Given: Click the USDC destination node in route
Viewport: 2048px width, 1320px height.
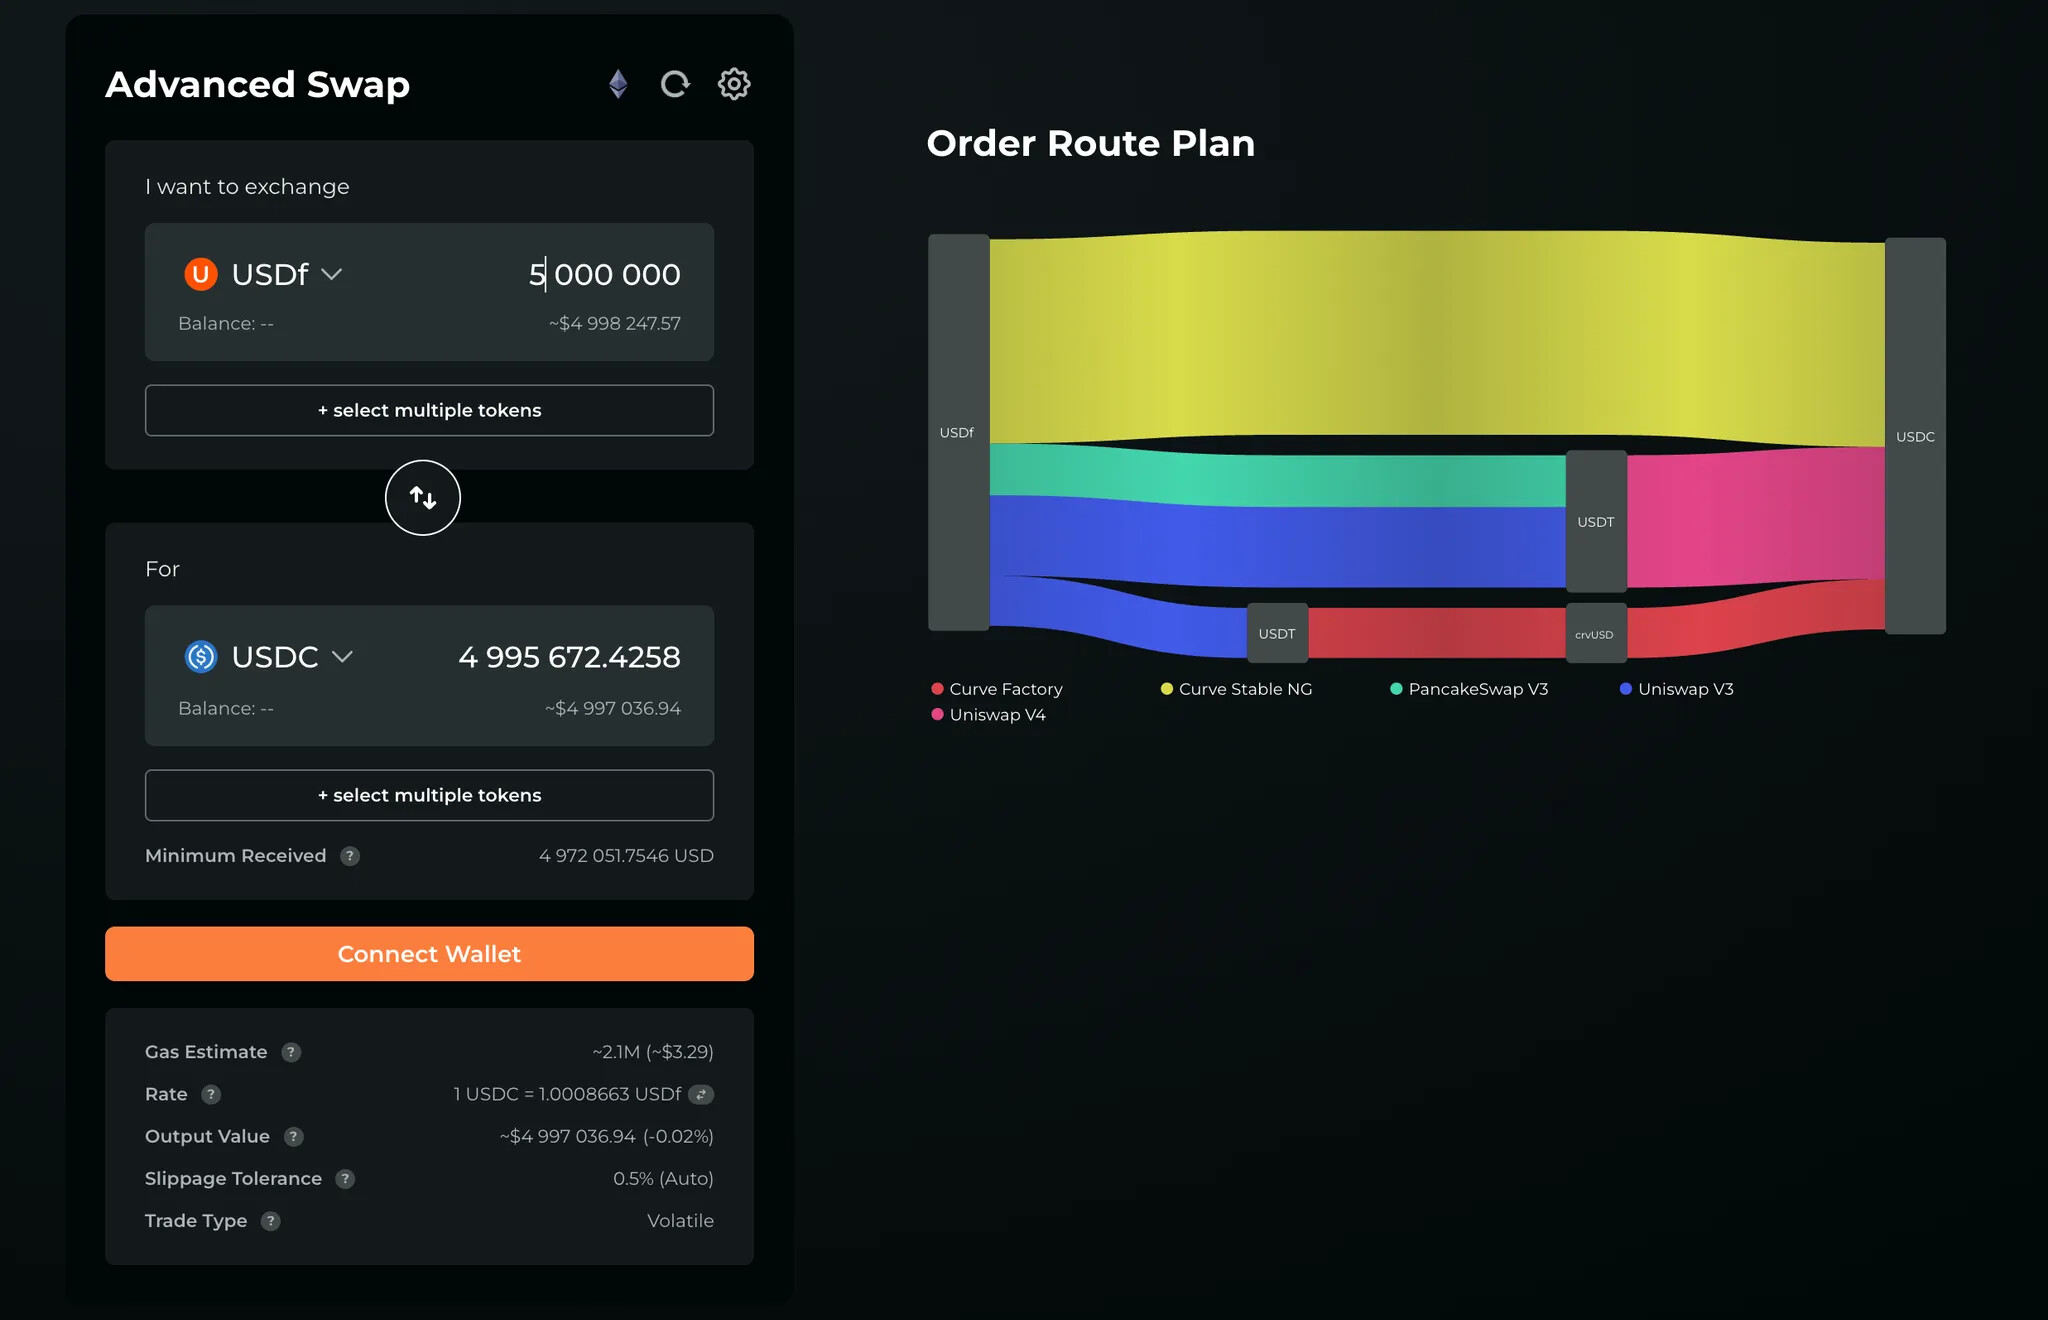Looking at the screenshot, I should click(x=1915, y=436).
